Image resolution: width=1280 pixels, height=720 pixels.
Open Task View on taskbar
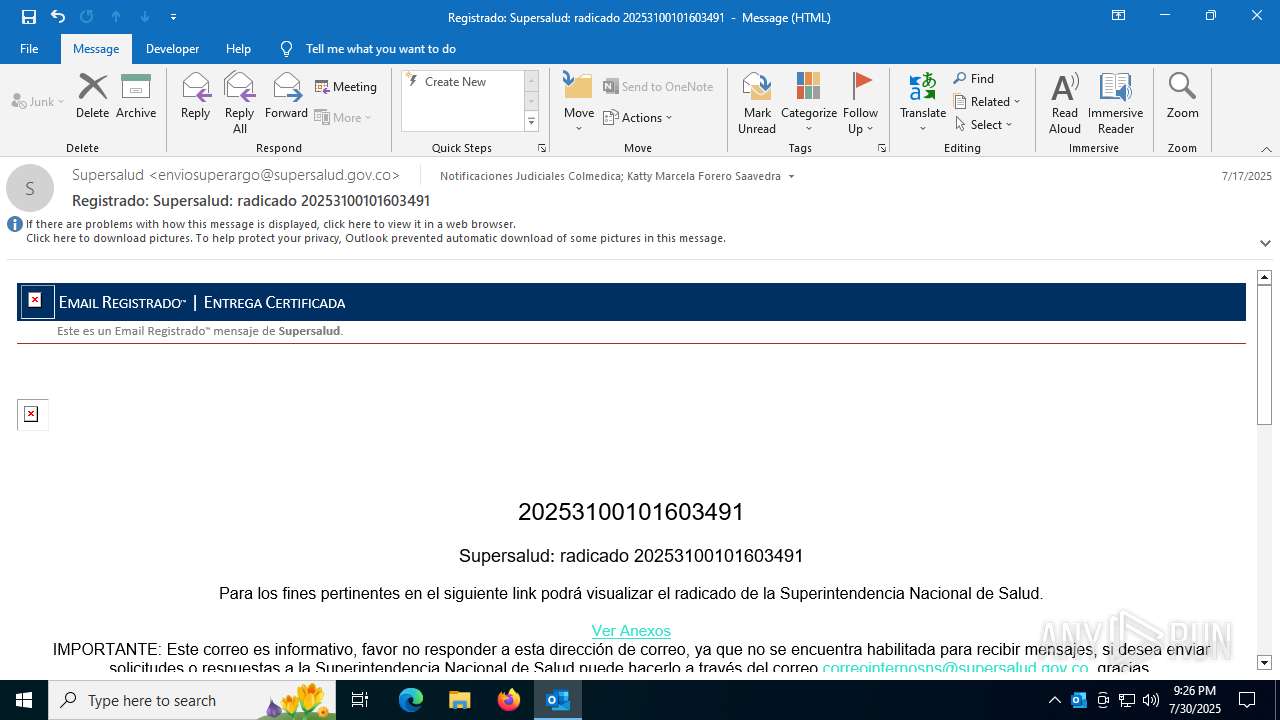[x=361, y=700]
